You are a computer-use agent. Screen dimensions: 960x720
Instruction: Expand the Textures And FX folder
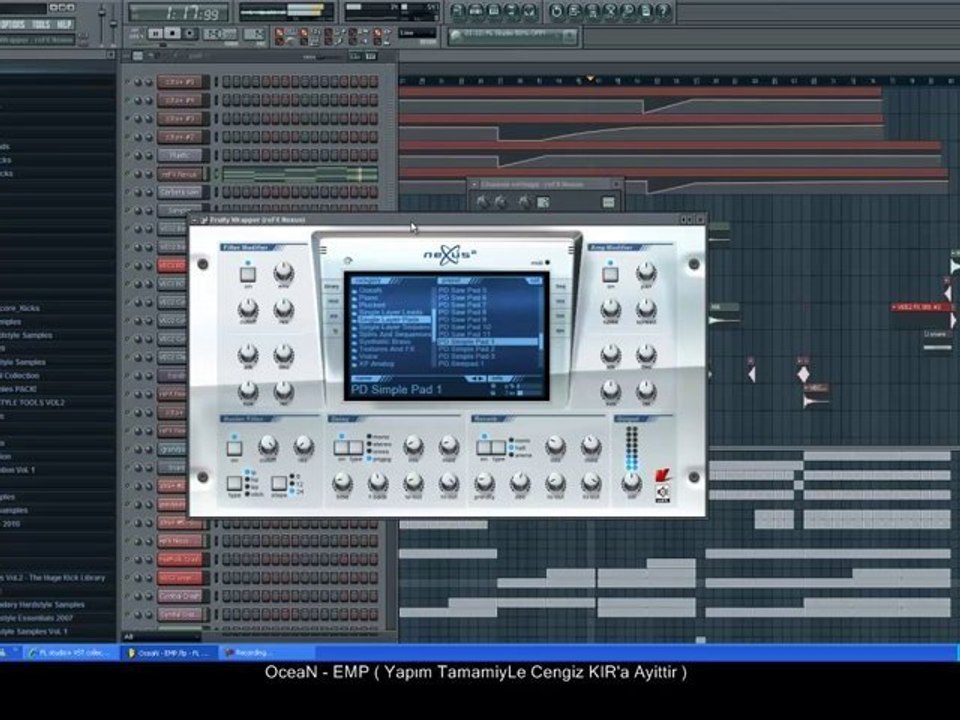[384, 349]
